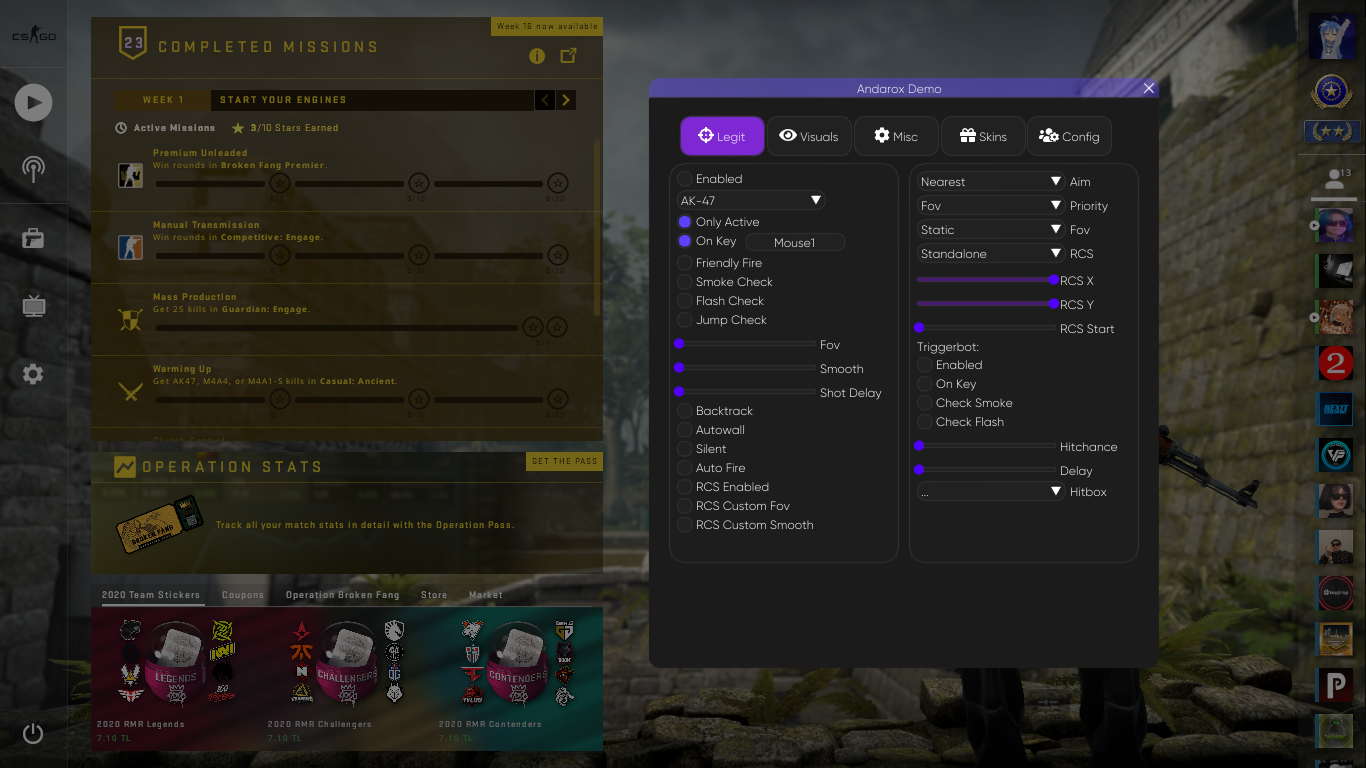Switch to the Misc tab
The width and height of the screenshot is (1366, 768).
(x=896, y=136)
